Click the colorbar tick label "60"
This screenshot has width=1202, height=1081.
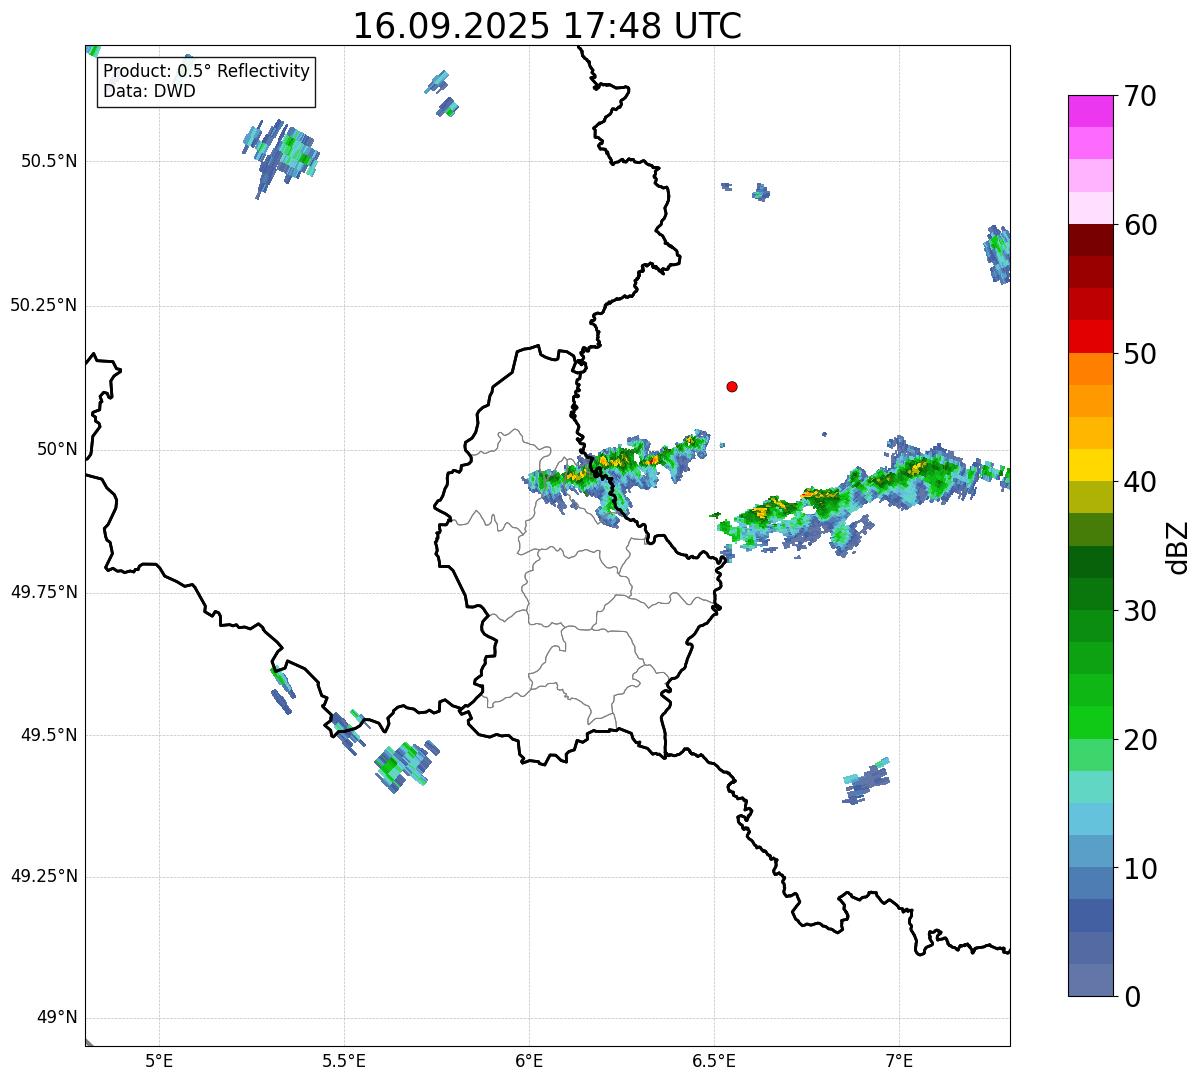pyautogui.click(x=1140, y=225)
